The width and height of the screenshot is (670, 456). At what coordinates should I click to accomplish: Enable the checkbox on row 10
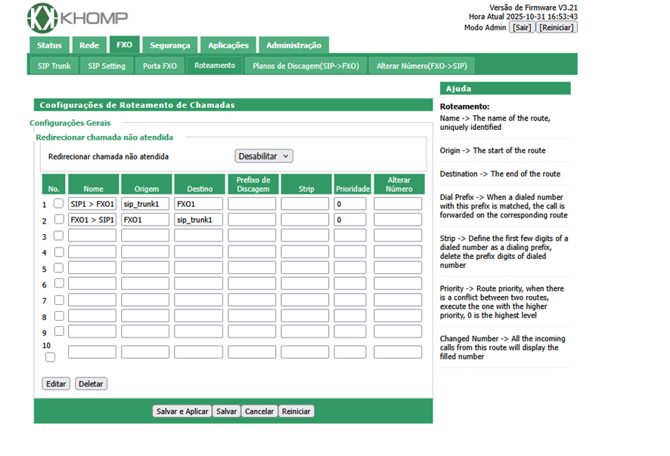(x=58, y=354)
